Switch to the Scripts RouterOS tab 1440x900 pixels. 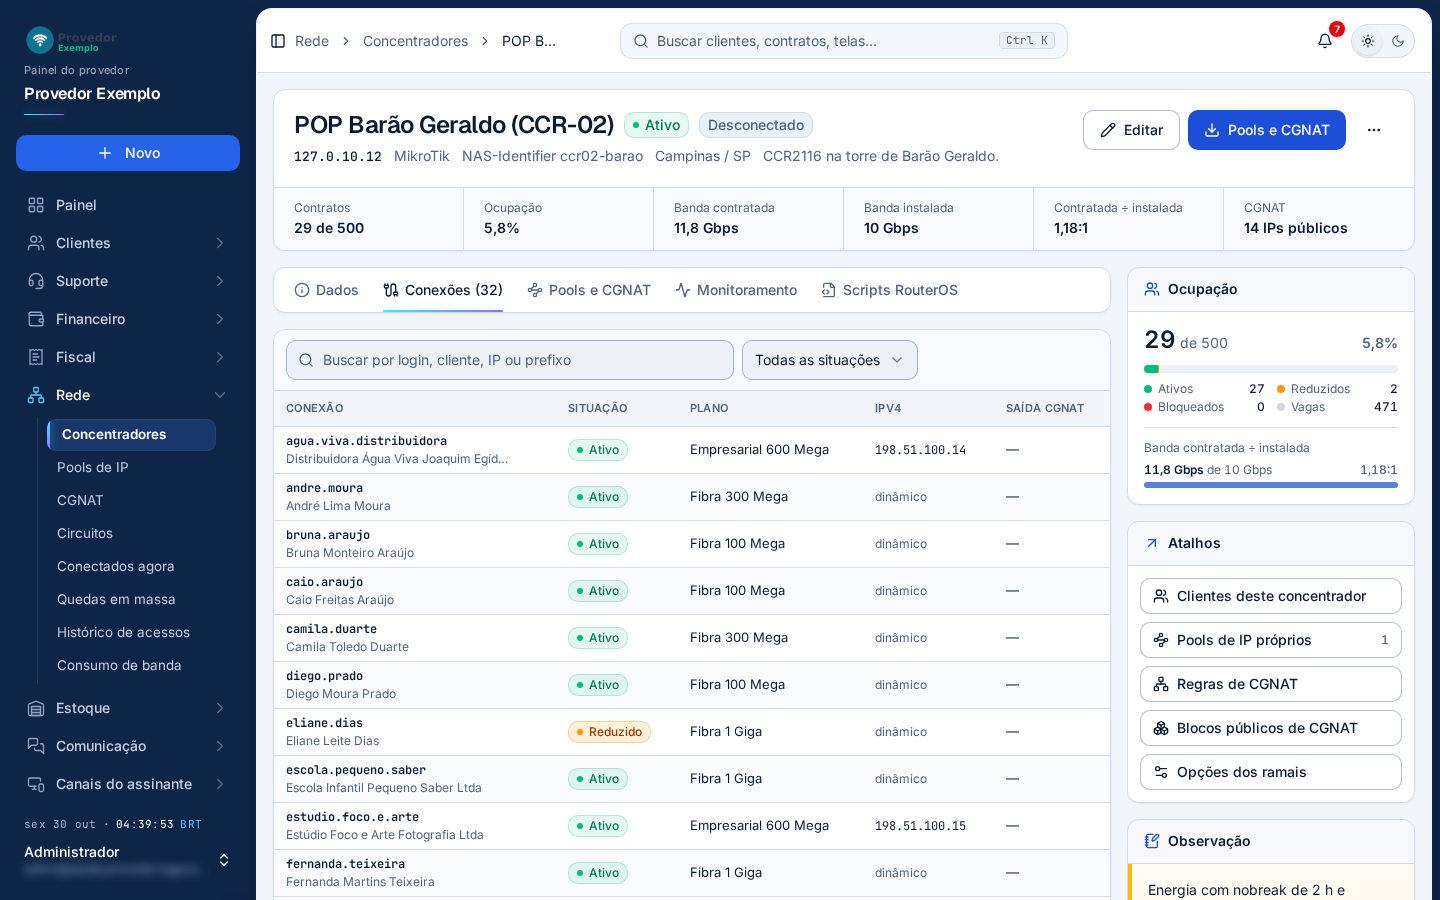tap(889, 290)
